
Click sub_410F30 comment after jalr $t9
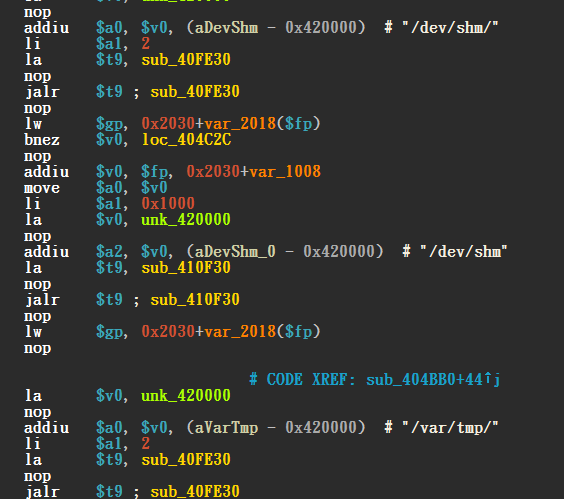[195, 300]
